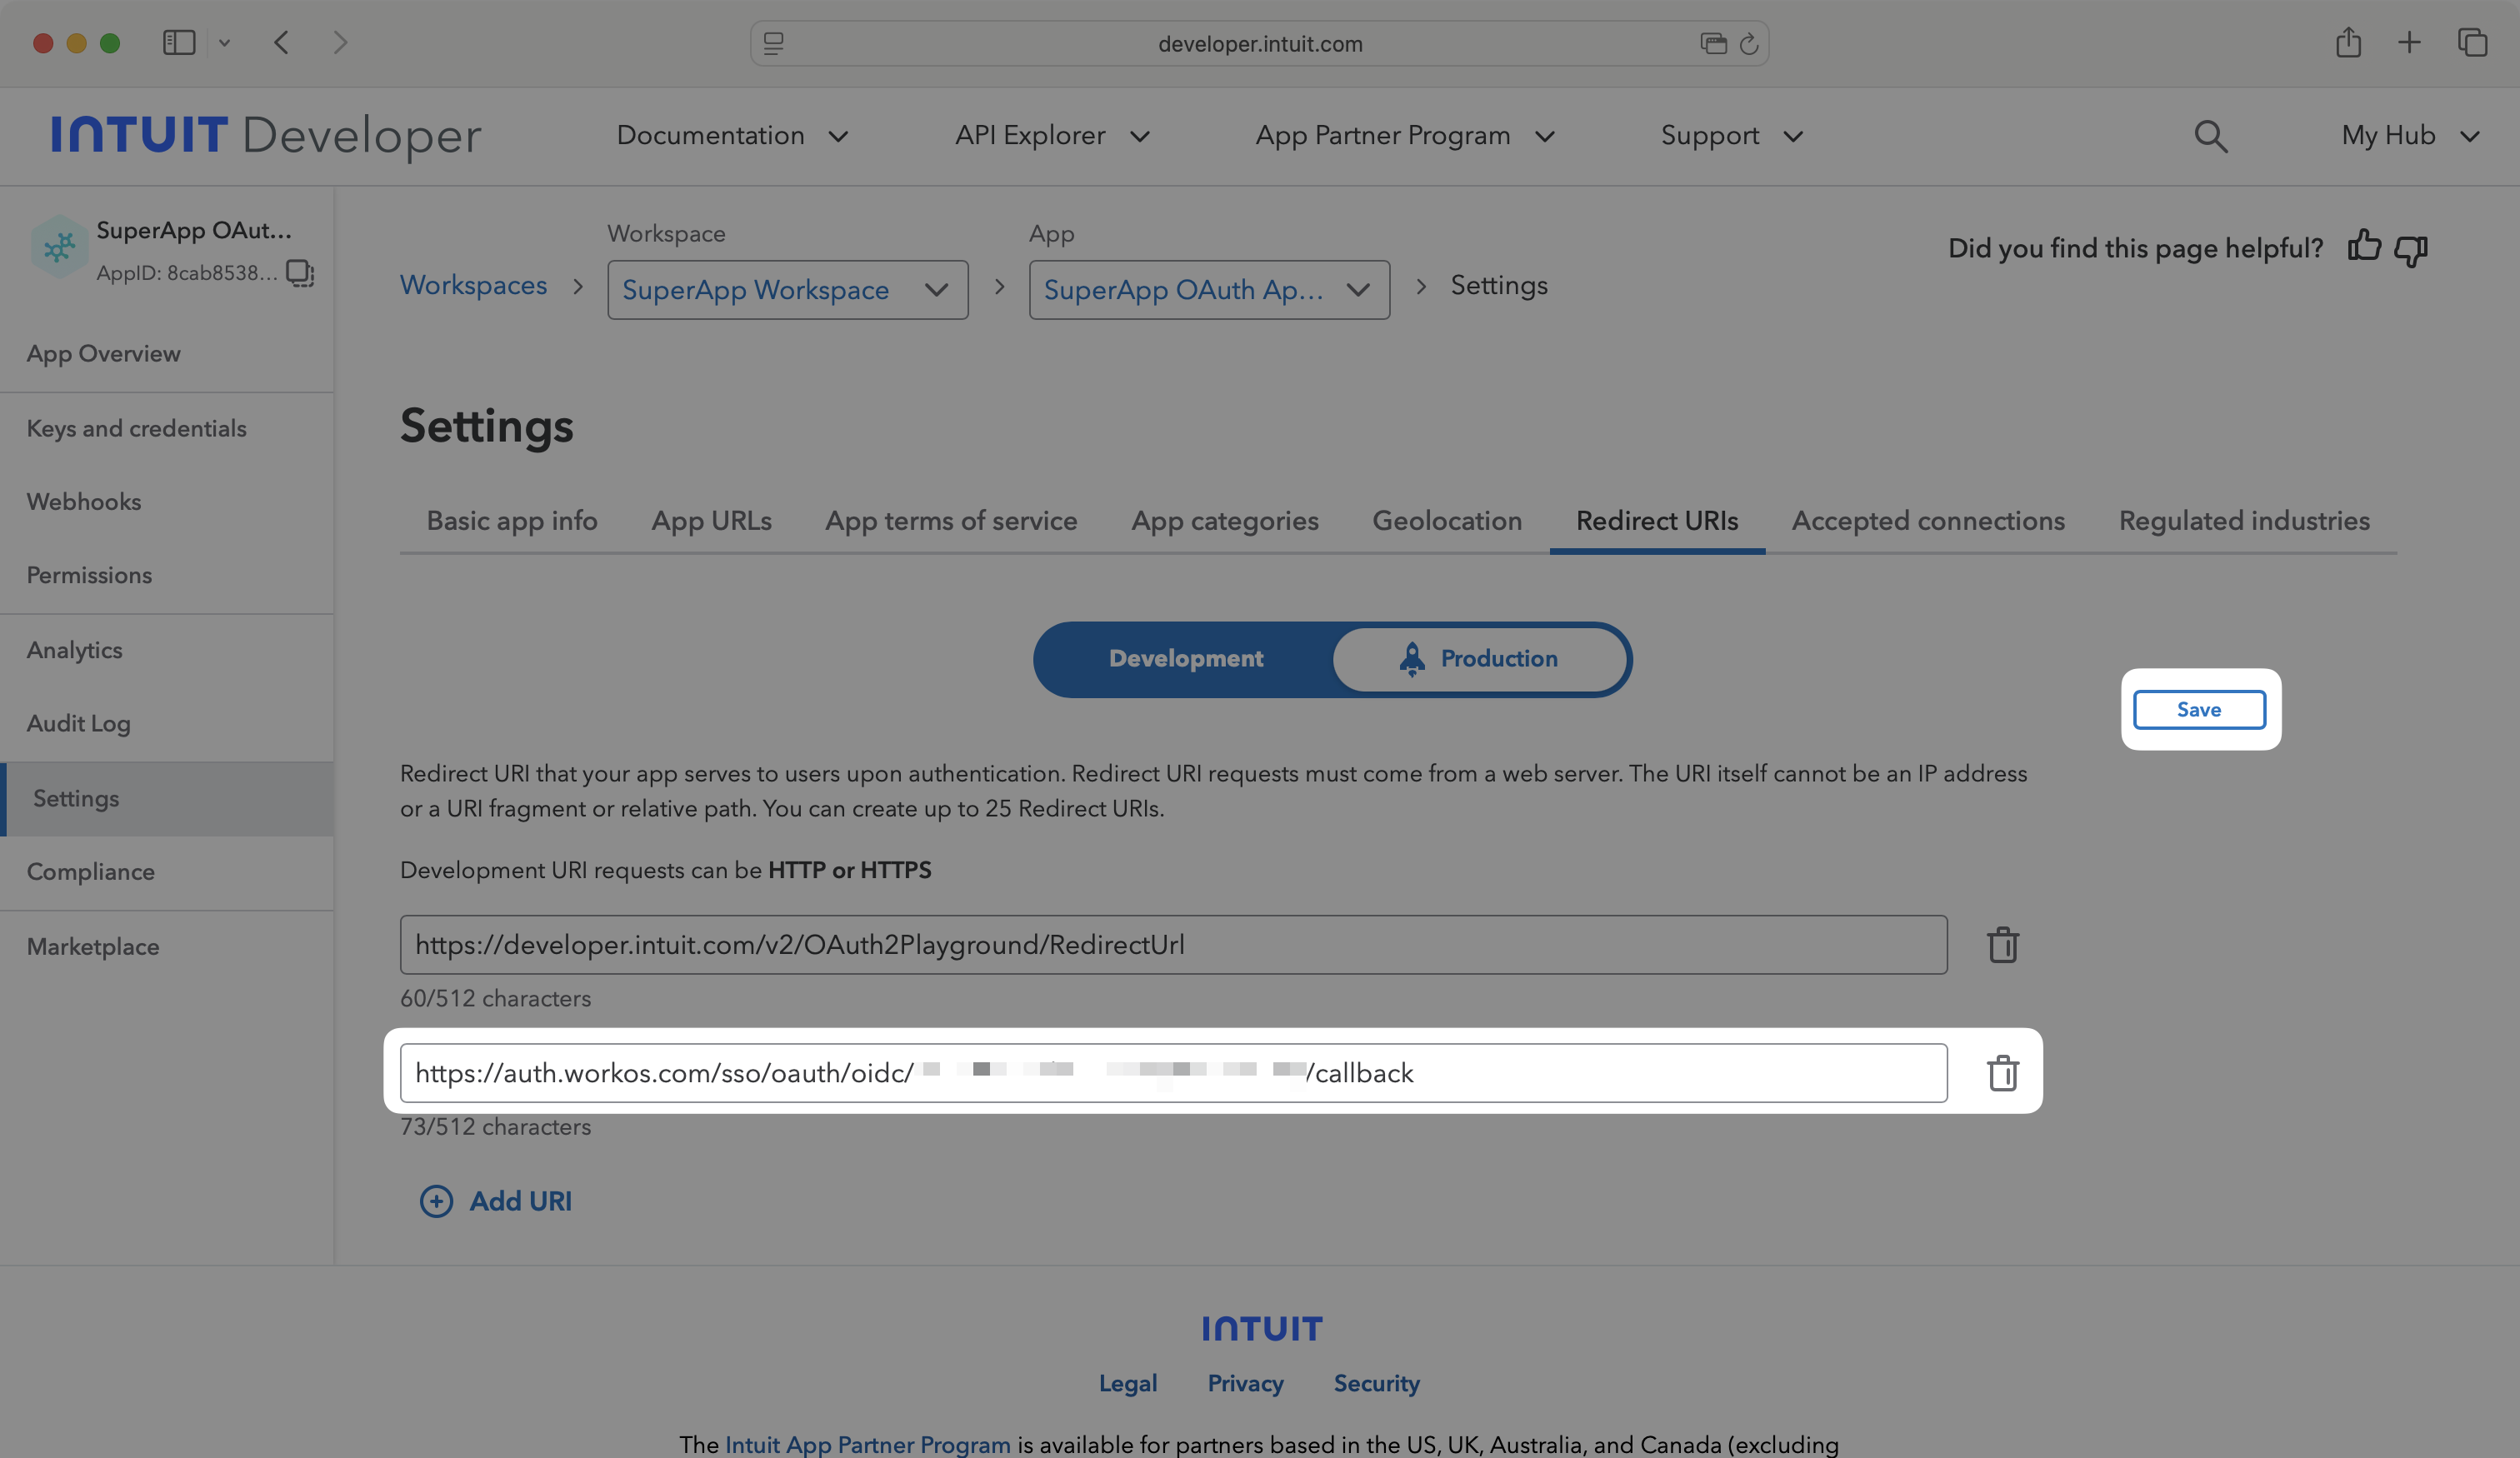This screenshot has height=1458, width=2520.
Task: Toggle the browser sidebar panel
Action: [x=178, y=43]
